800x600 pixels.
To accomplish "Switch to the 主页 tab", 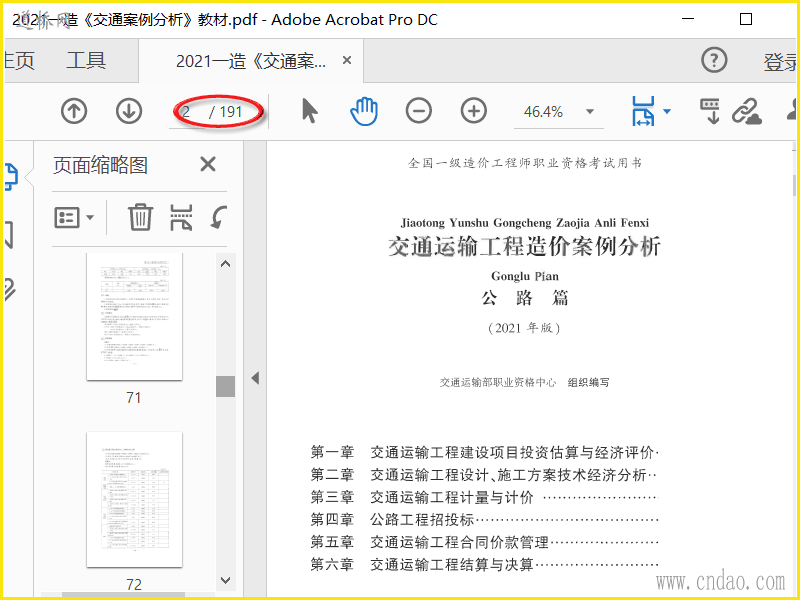I will coord(19,61).
